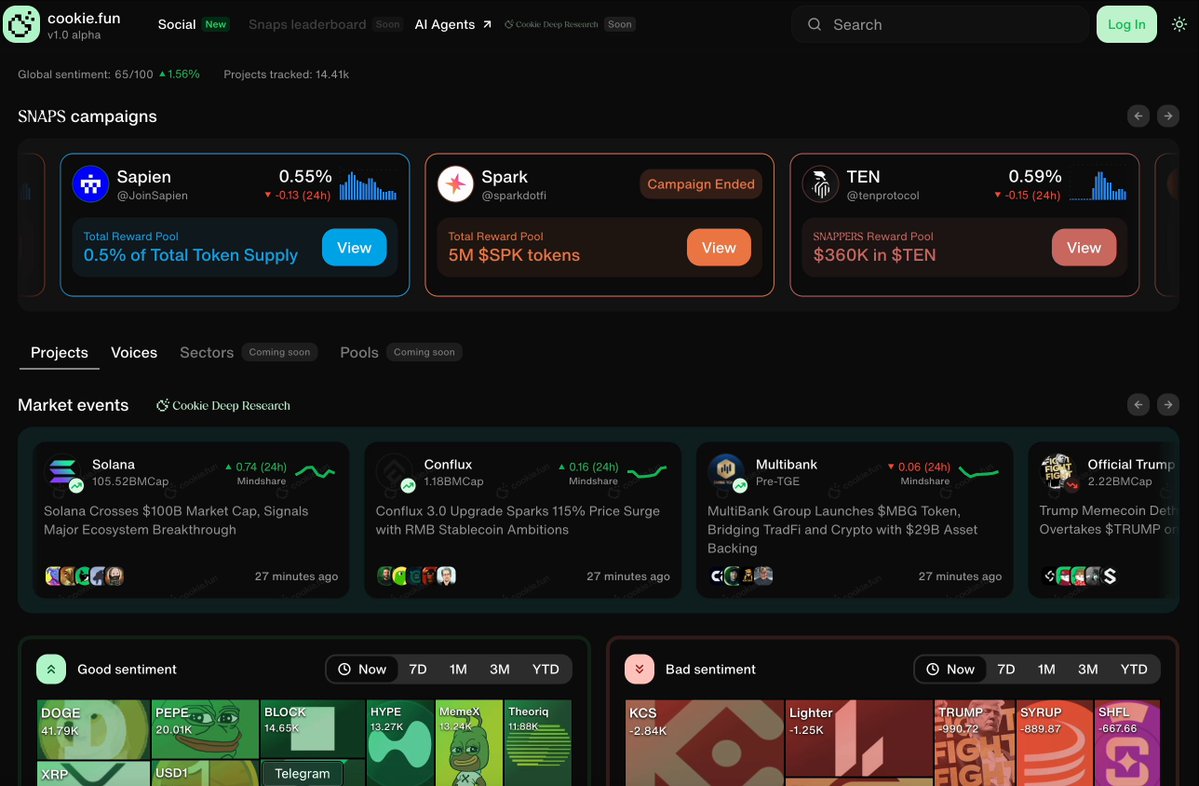1199x786 pixels.
Task: Open the Conflux 3.0 Upgrade headline
Action: point(518,520)
